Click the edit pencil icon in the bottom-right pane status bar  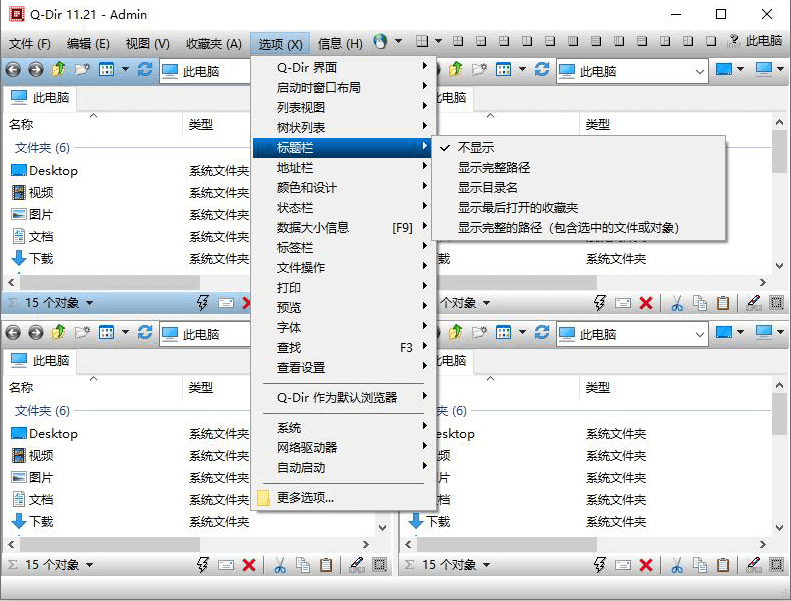pyautogui.click(x=753, y=565)
